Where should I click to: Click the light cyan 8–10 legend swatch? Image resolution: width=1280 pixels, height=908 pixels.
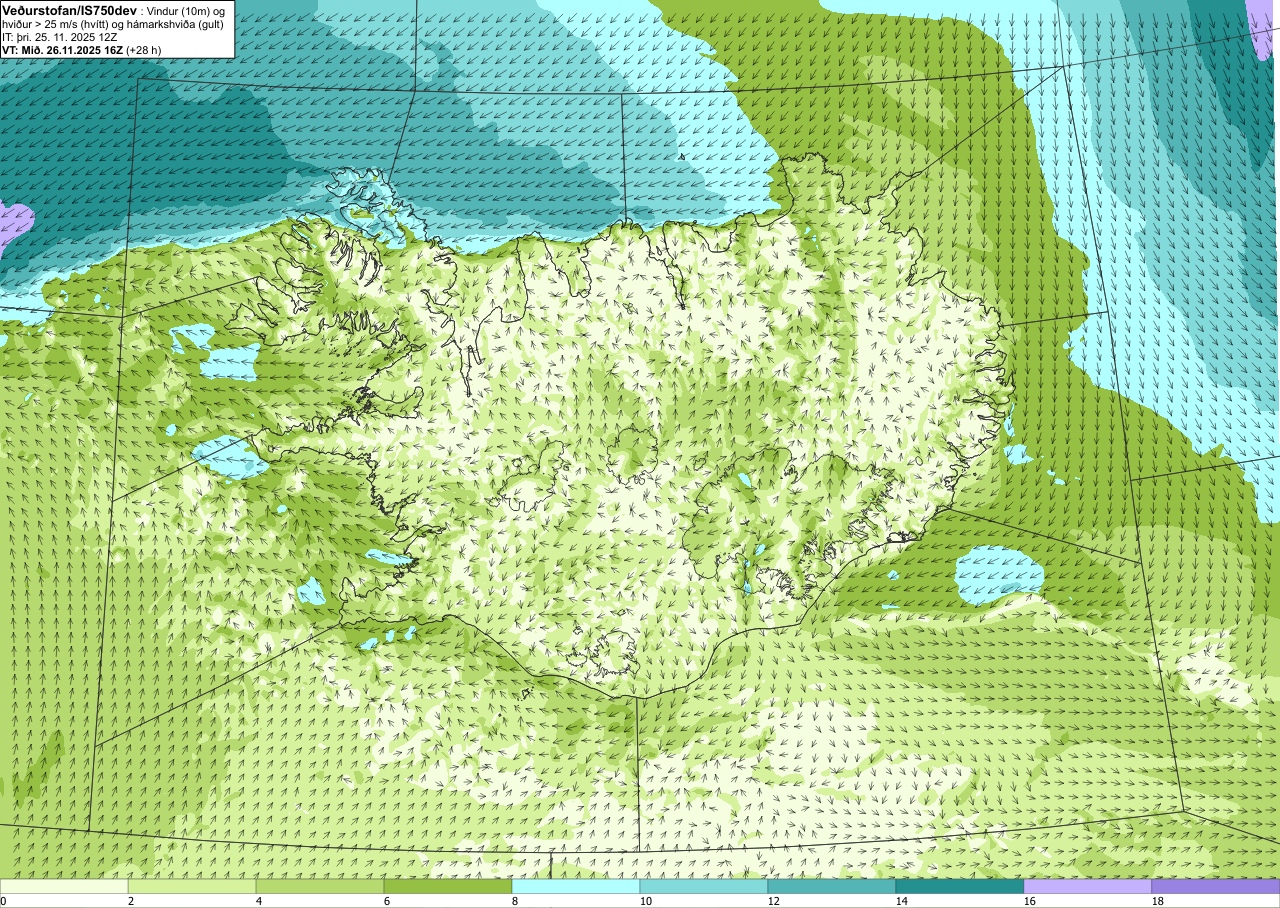pyautogui.click(x=576, y=886)
